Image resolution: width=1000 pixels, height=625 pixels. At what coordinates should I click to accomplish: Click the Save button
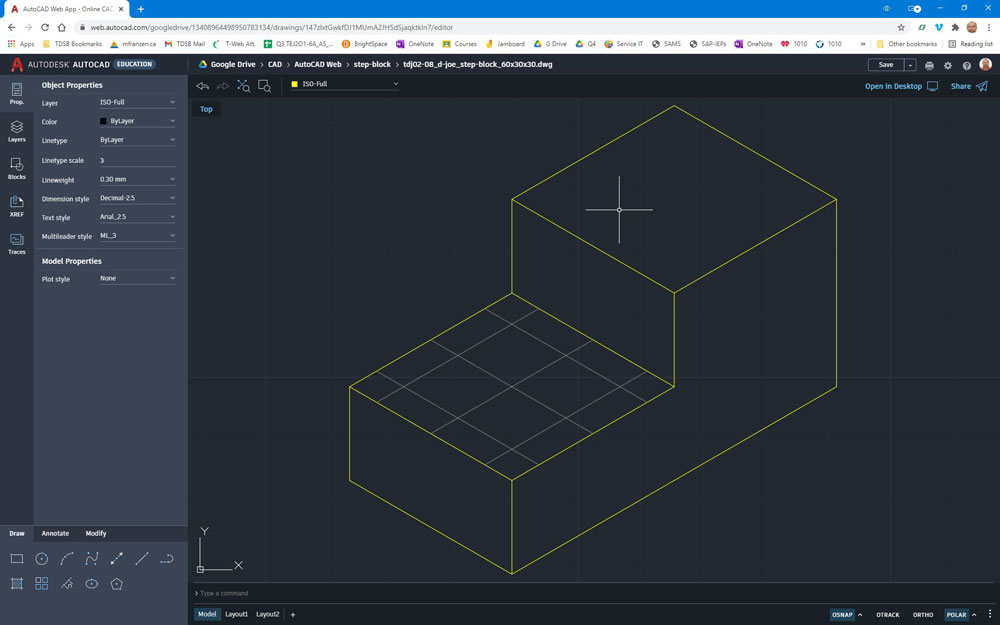tap(885, 65)
